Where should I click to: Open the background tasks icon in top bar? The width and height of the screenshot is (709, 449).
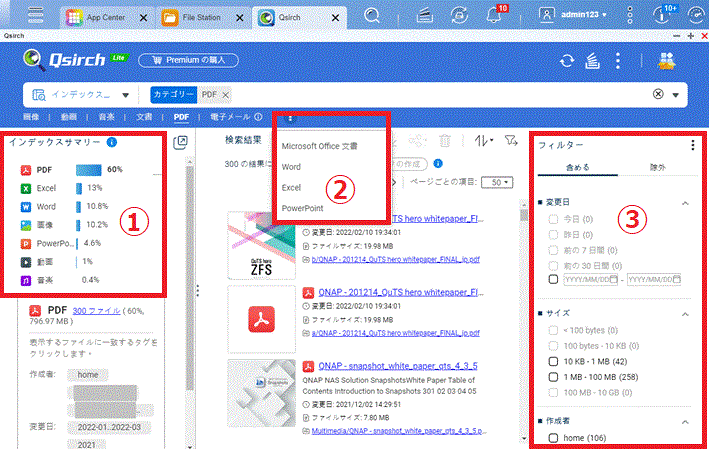[x=424, y=15]
